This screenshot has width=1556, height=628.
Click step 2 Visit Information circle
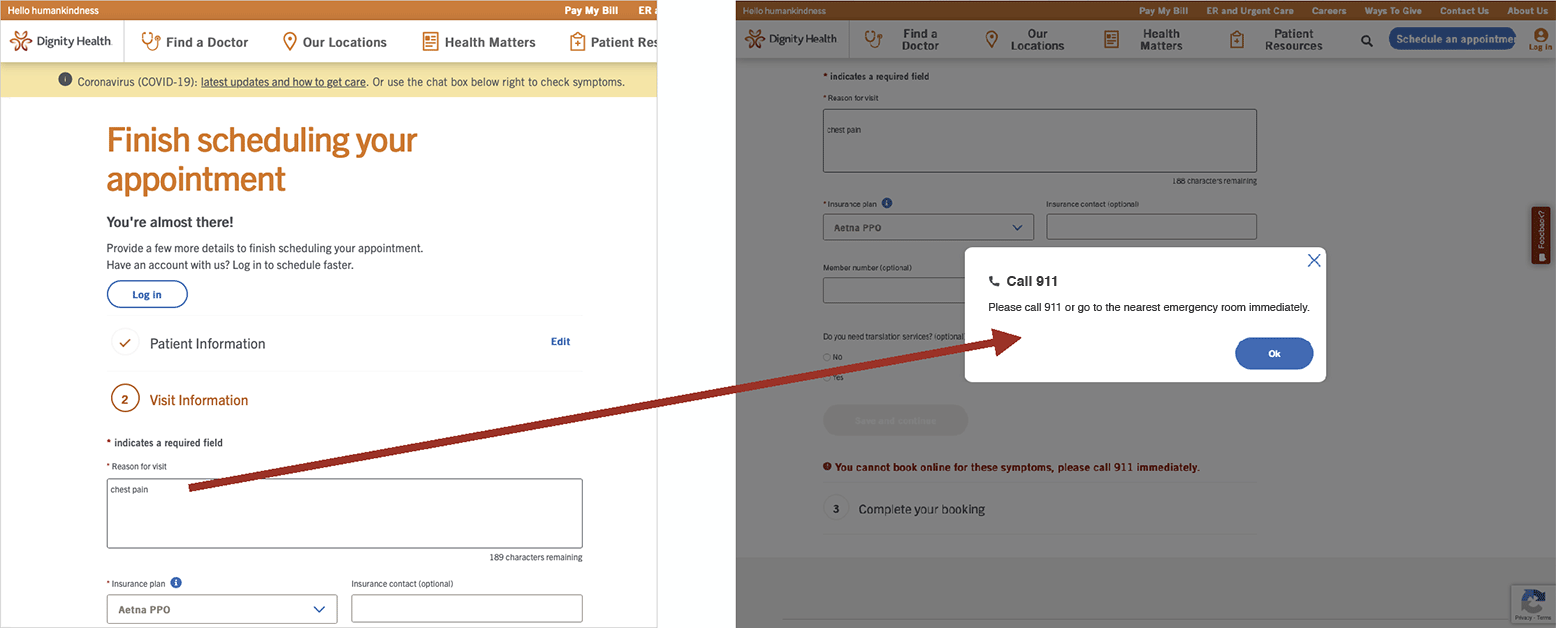pos(125,399)
